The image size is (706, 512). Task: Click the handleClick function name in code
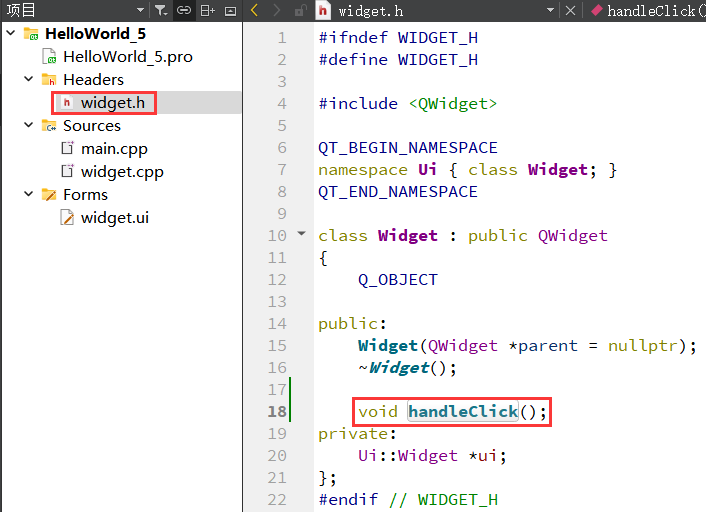pyautogui.click(x=463, y=411)
